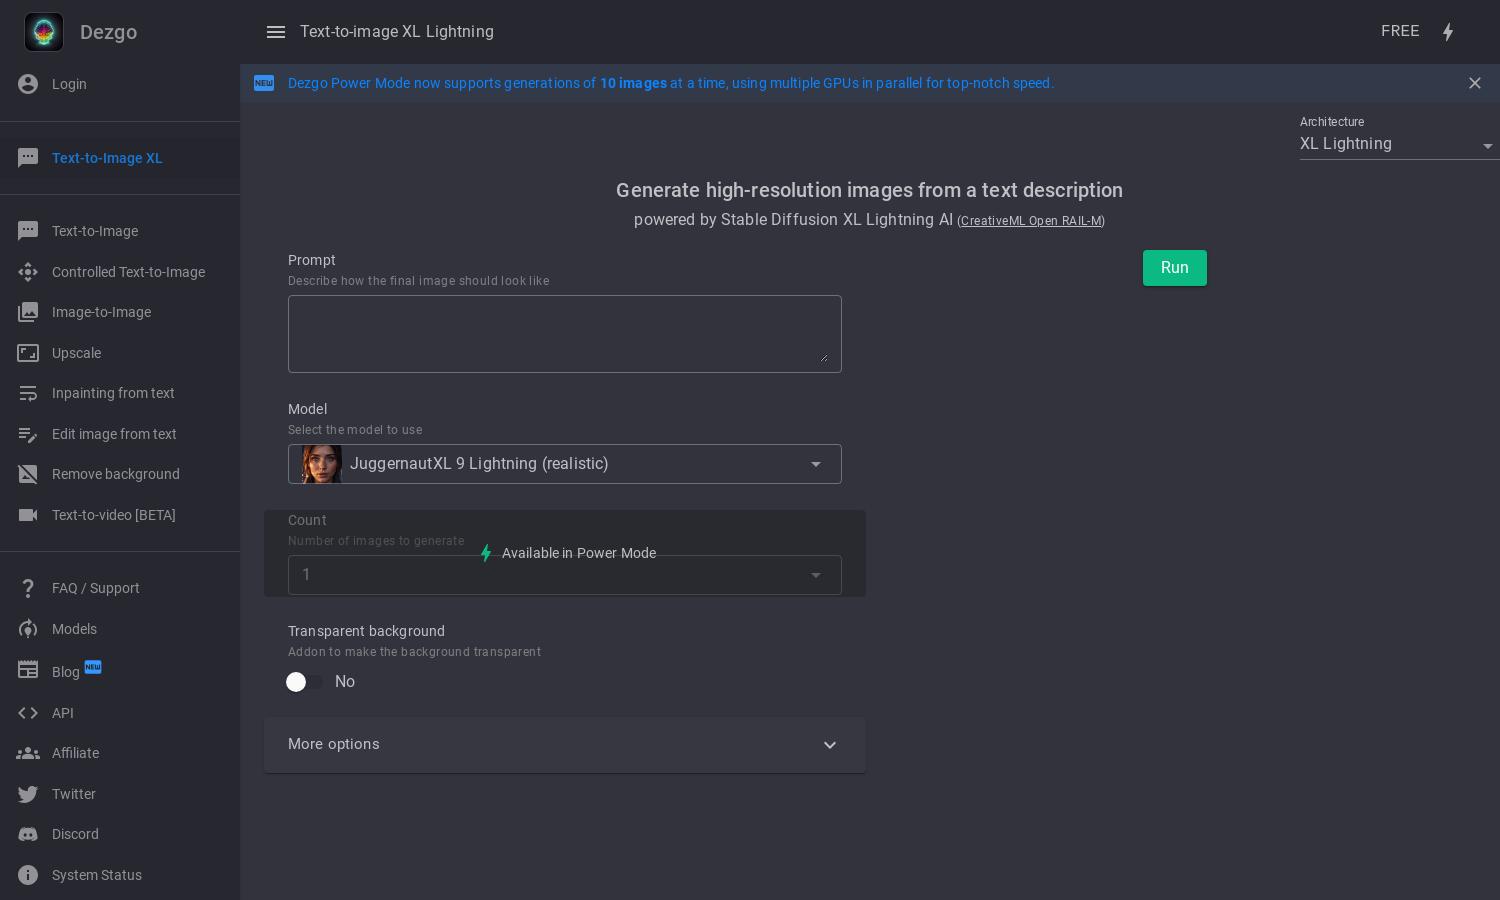This screenshot has width=1500, height=900.
Task: Click the Upscale icon
Action: (x=28, y=353)
